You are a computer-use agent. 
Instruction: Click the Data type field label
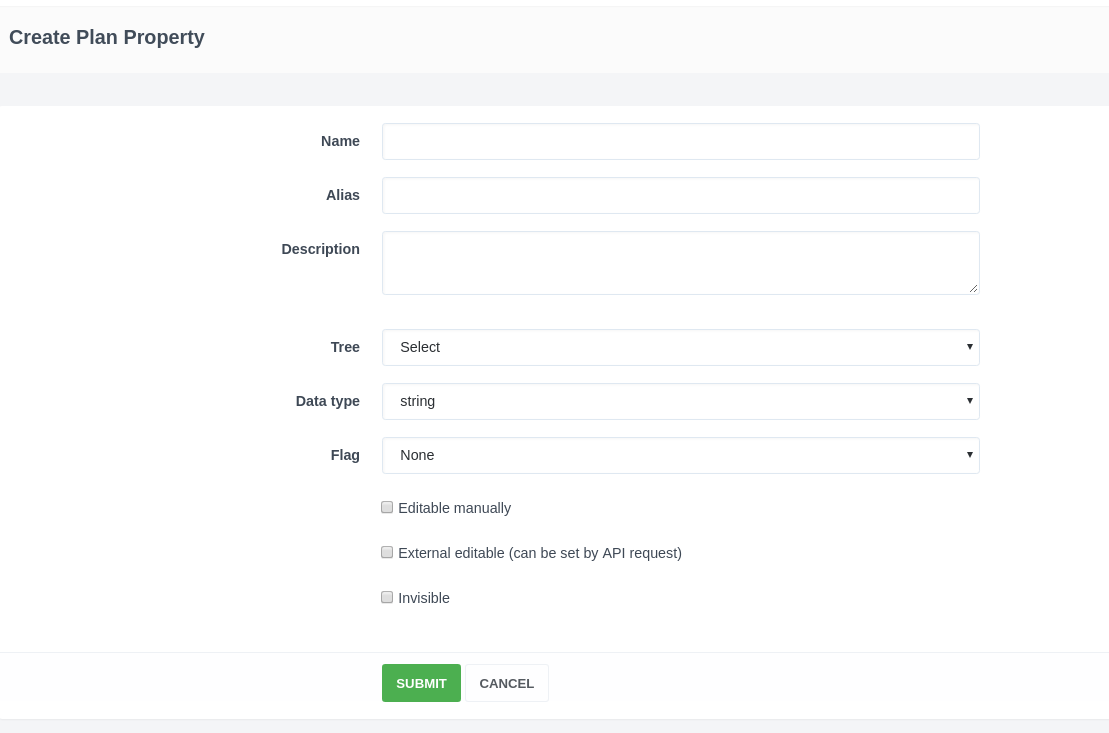327,401
